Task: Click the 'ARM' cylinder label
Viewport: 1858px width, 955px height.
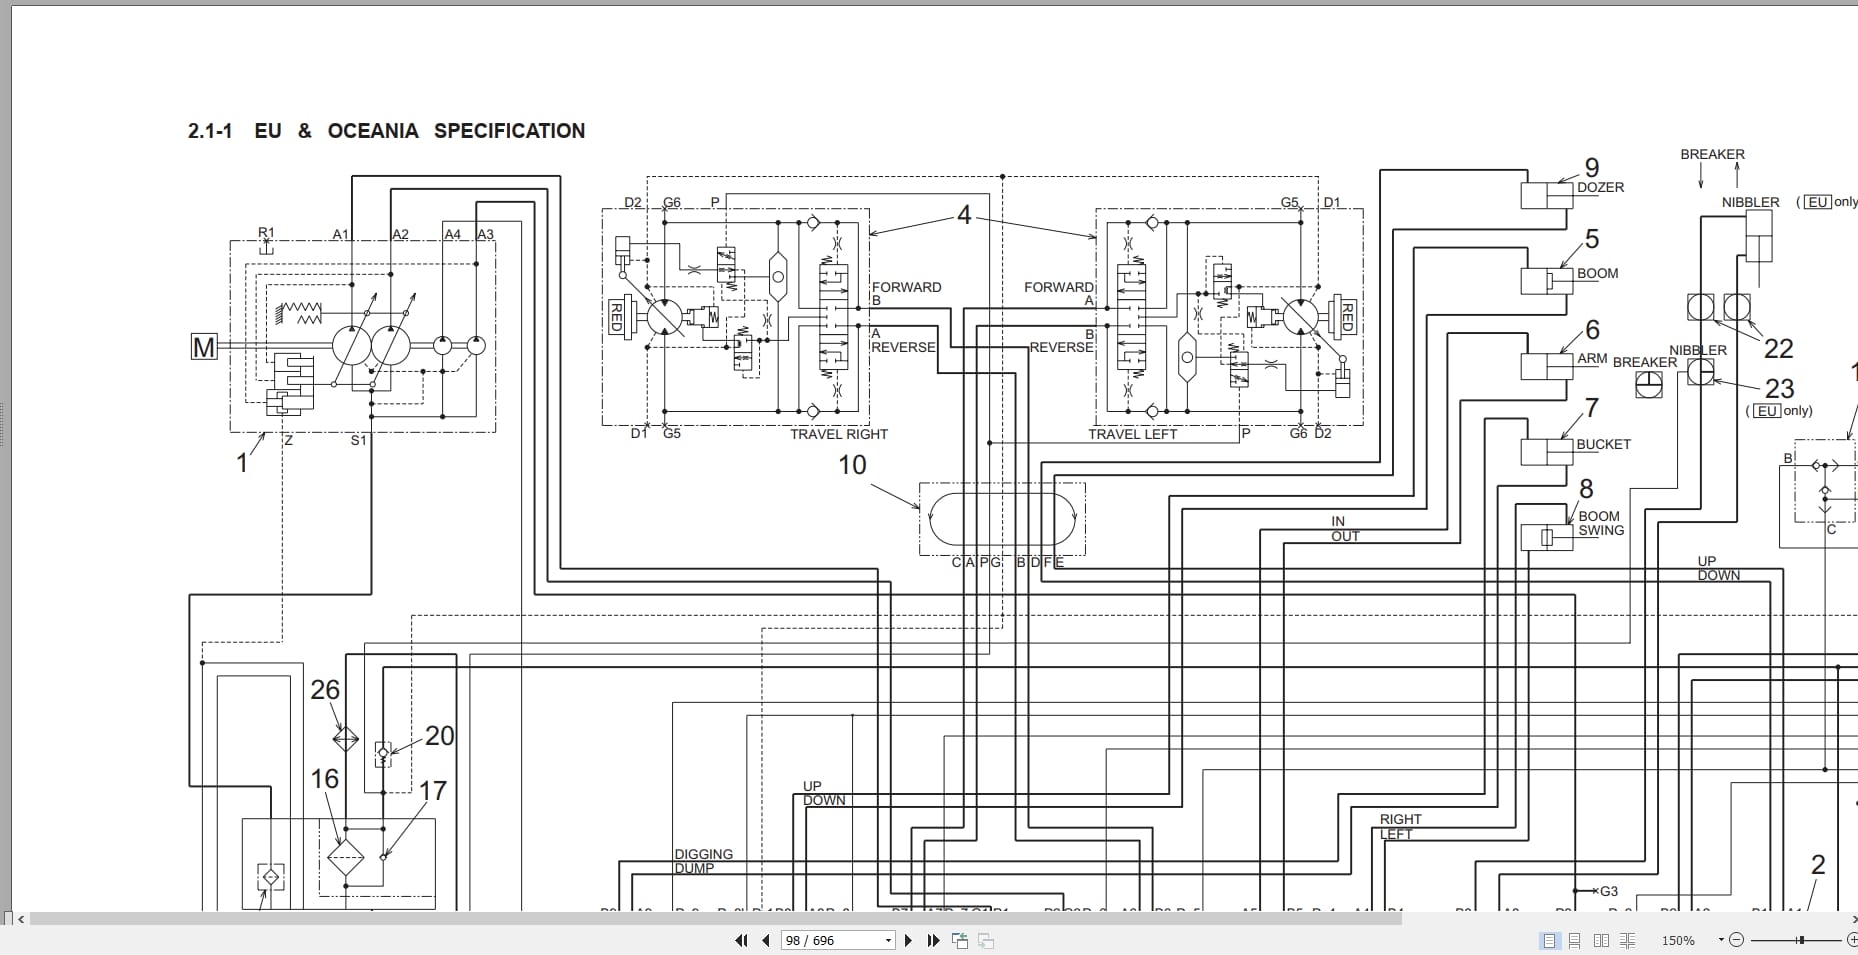Action: [x=1592, y=358]
